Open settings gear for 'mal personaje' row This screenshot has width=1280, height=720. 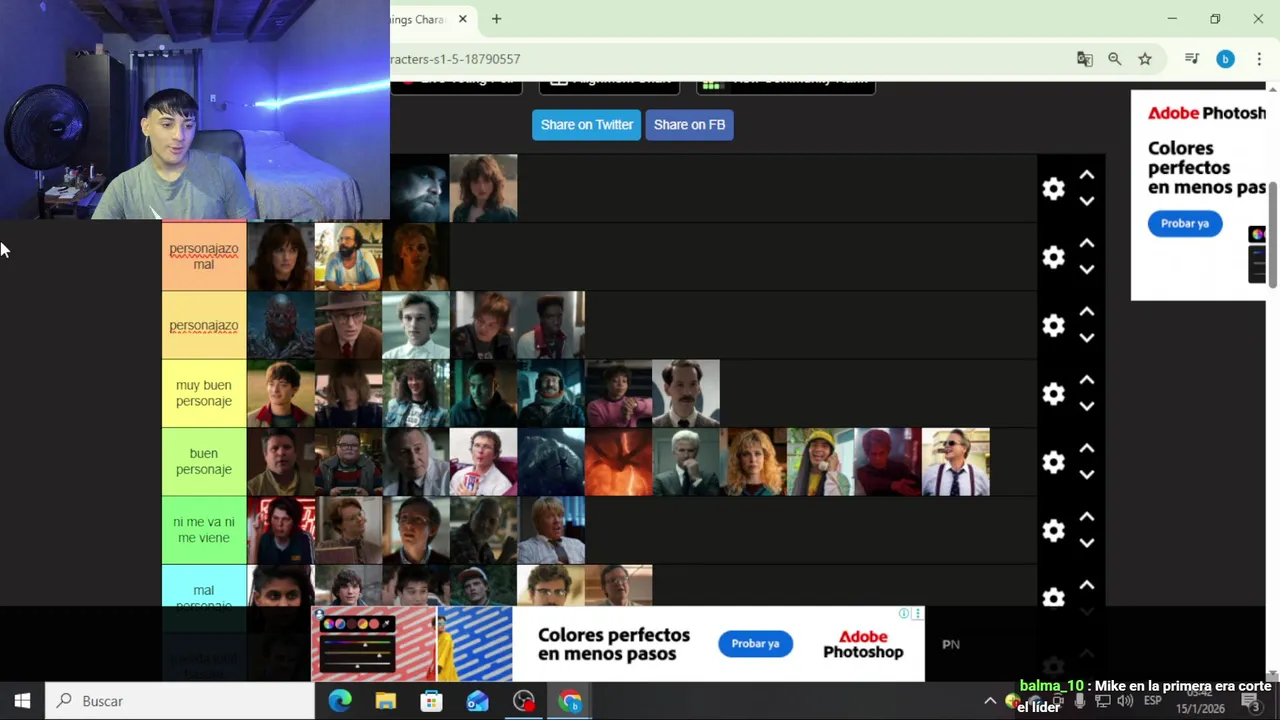1053,597
